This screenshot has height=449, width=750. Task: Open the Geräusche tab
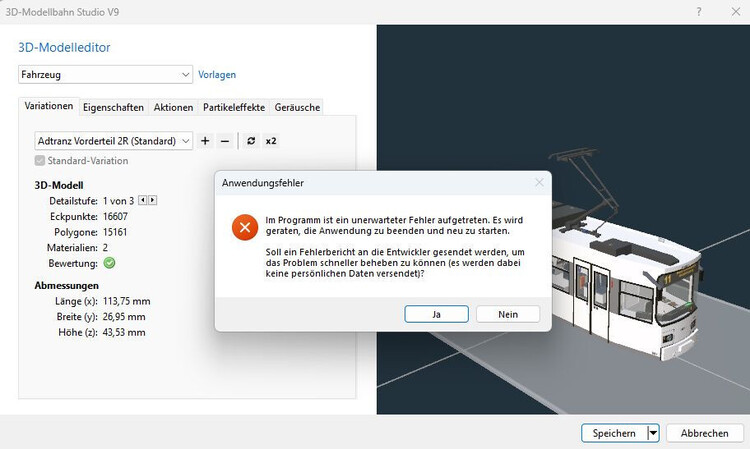click(x=297, y=107)
